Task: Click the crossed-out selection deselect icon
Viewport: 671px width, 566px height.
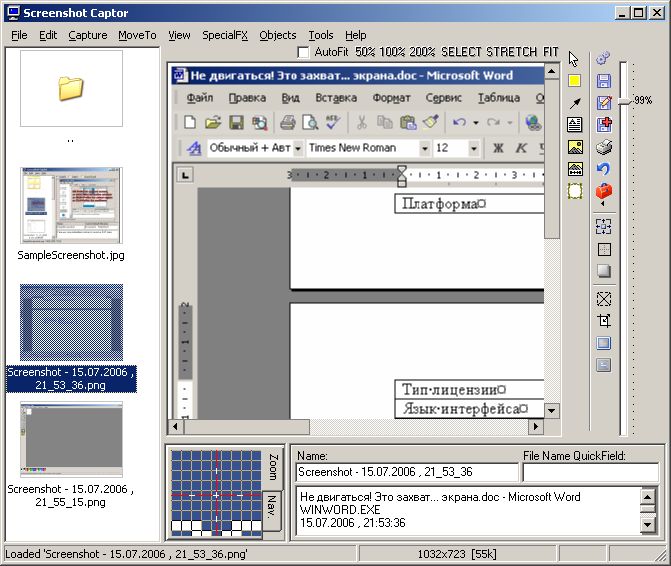Action: 604,299
